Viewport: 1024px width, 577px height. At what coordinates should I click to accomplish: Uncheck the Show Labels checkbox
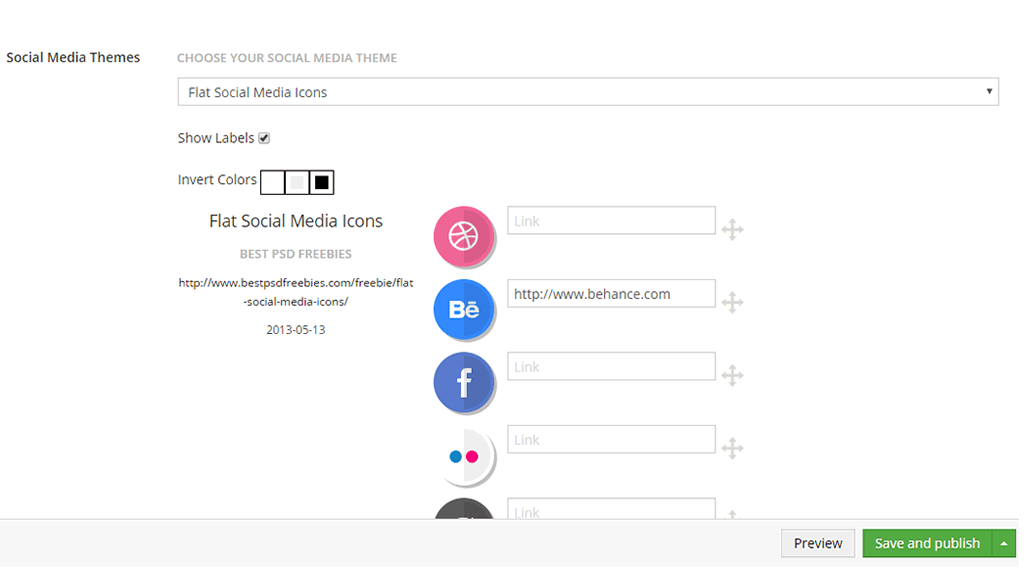tap(265, 138)
